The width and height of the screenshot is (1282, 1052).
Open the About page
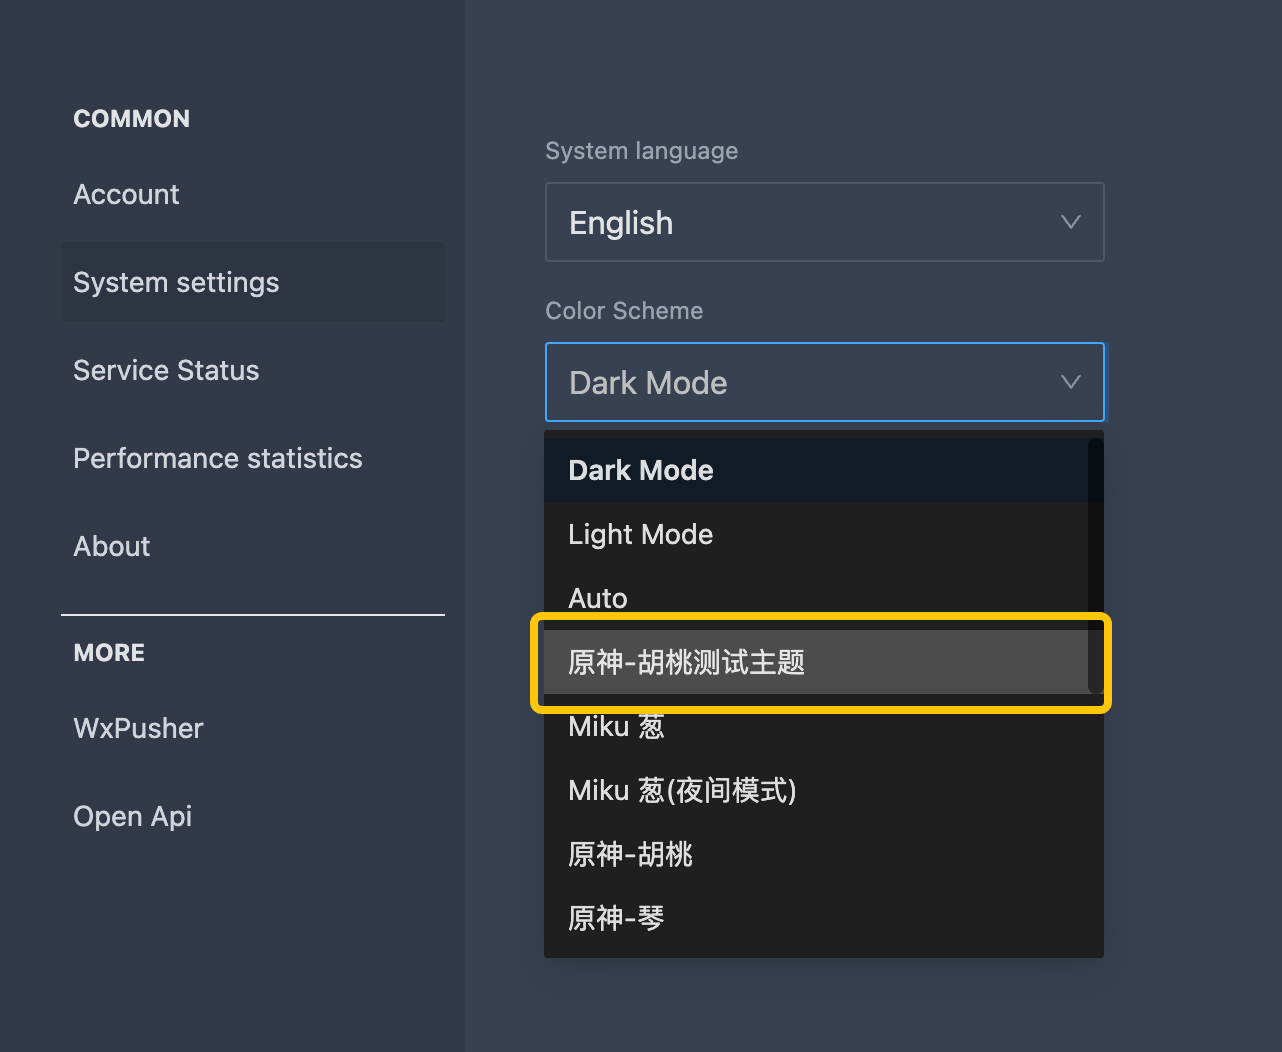click(112, 546)
